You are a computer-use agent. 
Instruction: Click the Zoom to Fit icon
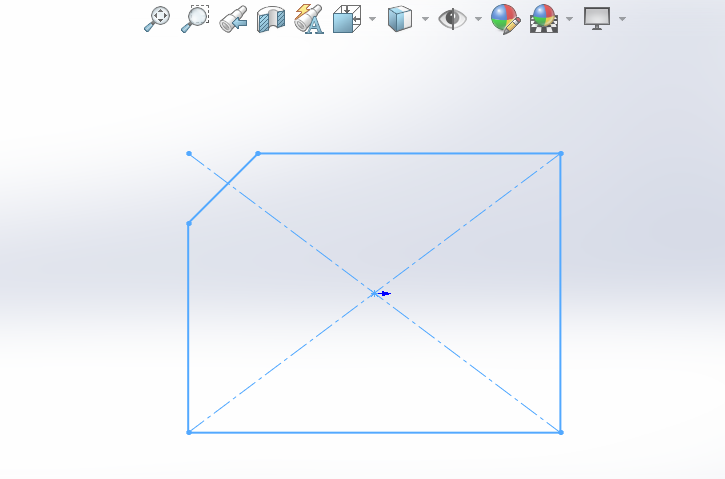coord(157,19)
